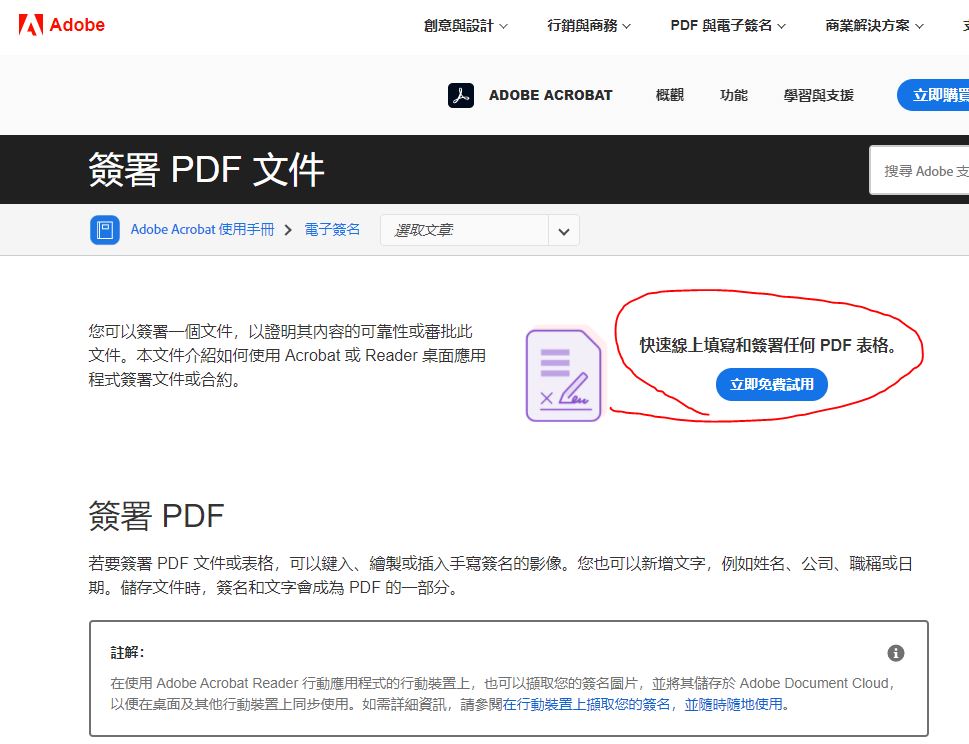Click the 立即購買 button
Image resolution: width=969 pixels, height=744 pixels.
933,95
